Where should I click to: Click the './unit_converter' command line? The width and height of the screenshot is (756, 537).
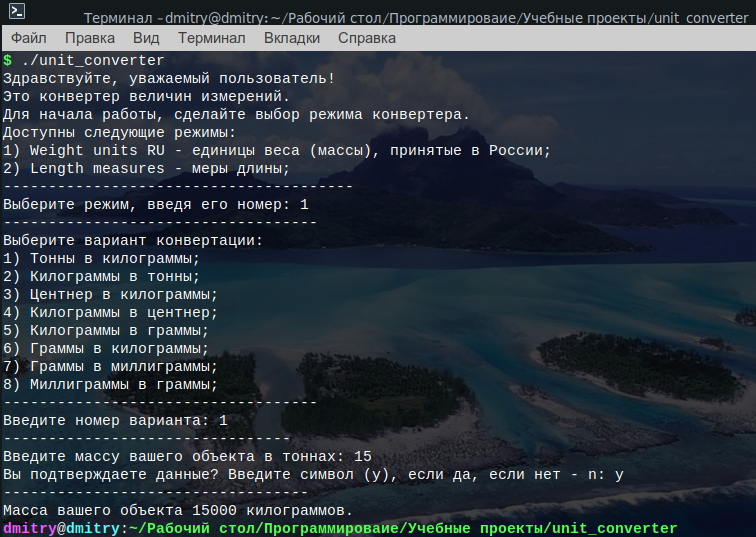point(83,60)
